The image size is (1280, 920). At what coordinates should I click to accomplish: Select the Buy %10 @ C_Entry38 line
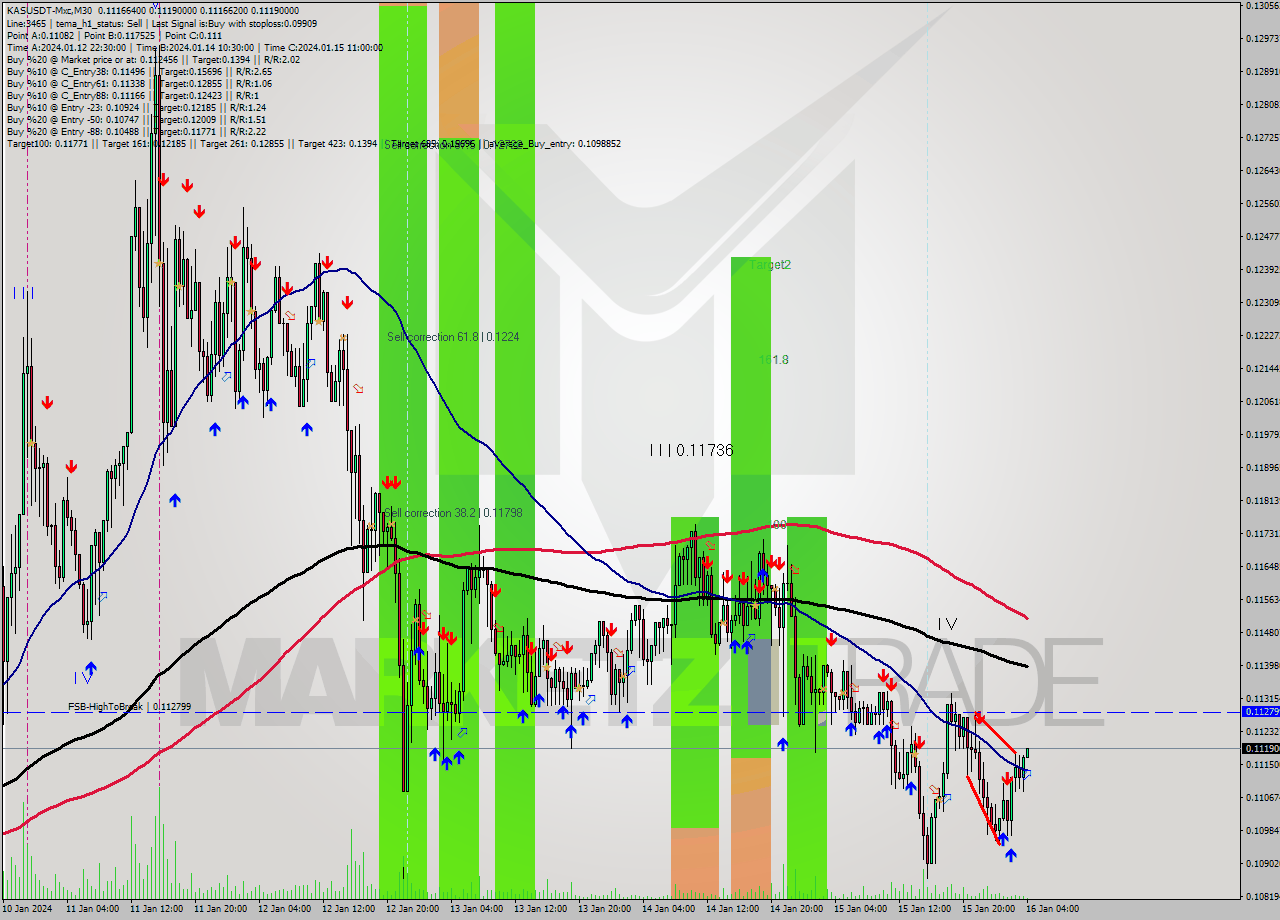coord(139,71)
